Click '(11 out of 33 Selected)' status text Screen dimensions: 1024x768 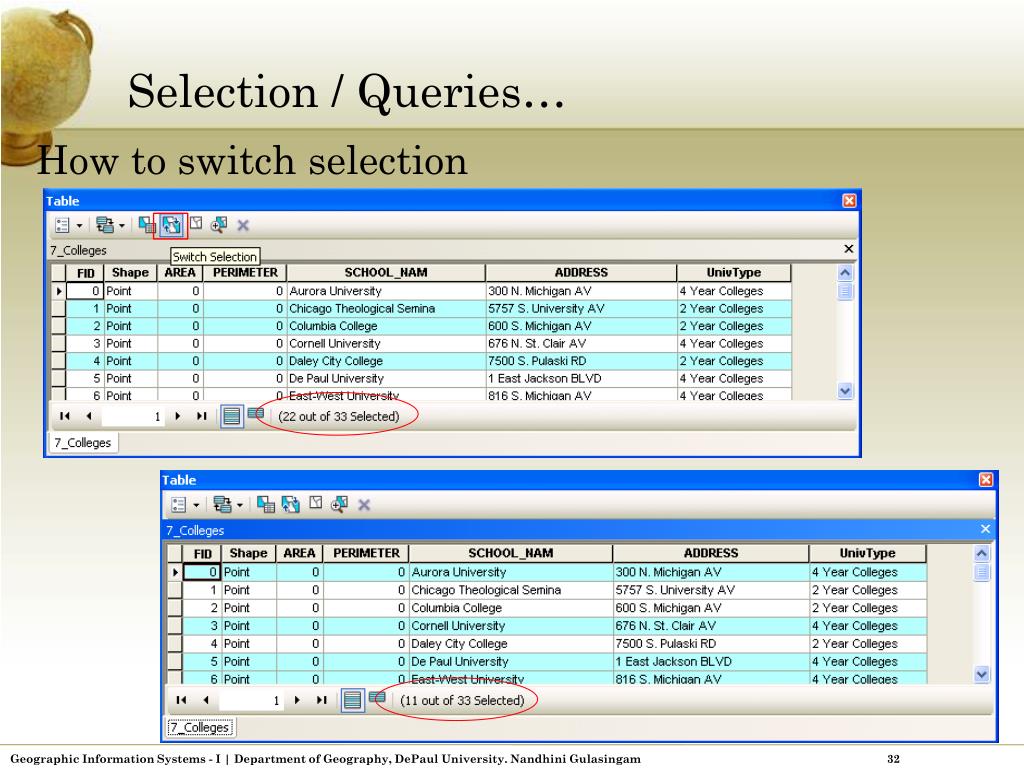462,701
